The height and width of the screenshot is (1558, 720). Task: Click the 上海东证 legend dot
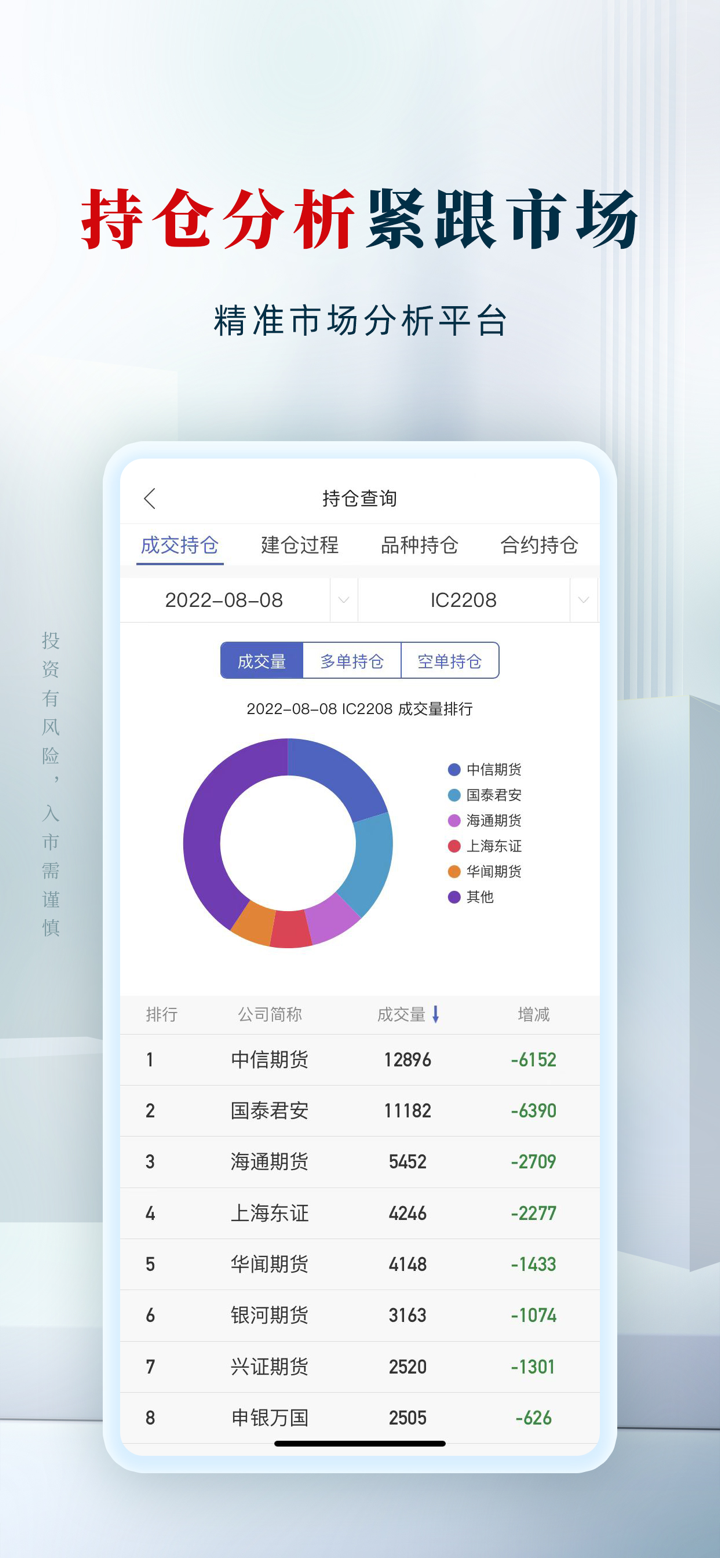454,846
